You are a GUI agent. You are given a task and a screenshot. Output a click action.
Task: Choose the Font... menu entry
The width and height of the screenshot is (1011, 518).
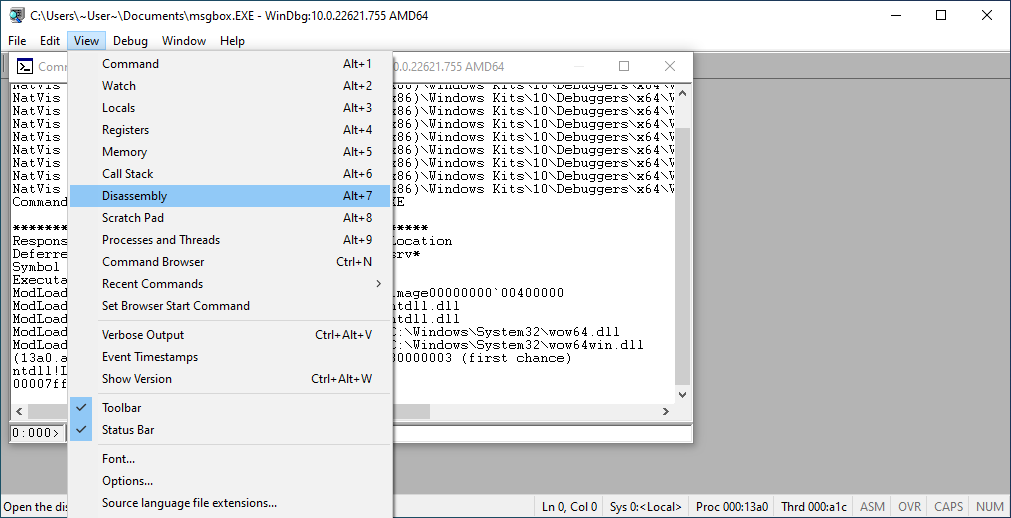118,459
